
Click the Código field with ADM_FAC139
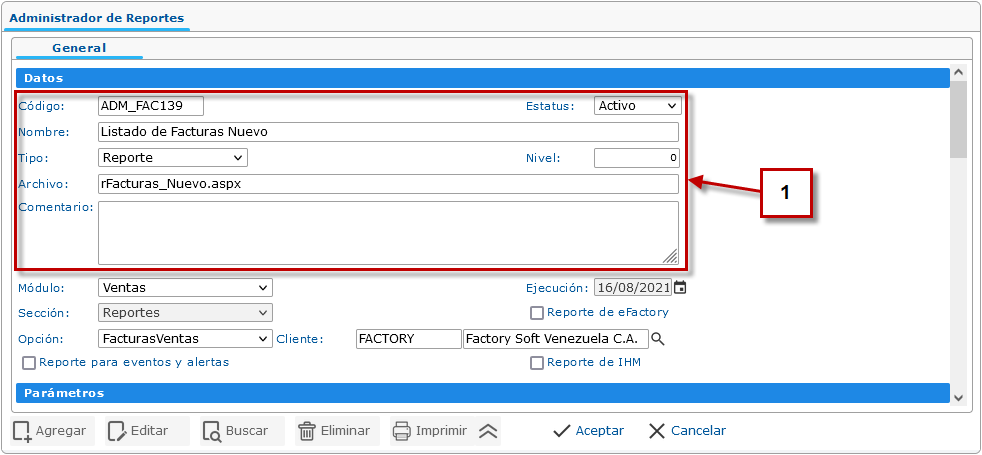(x=151, y=106)
